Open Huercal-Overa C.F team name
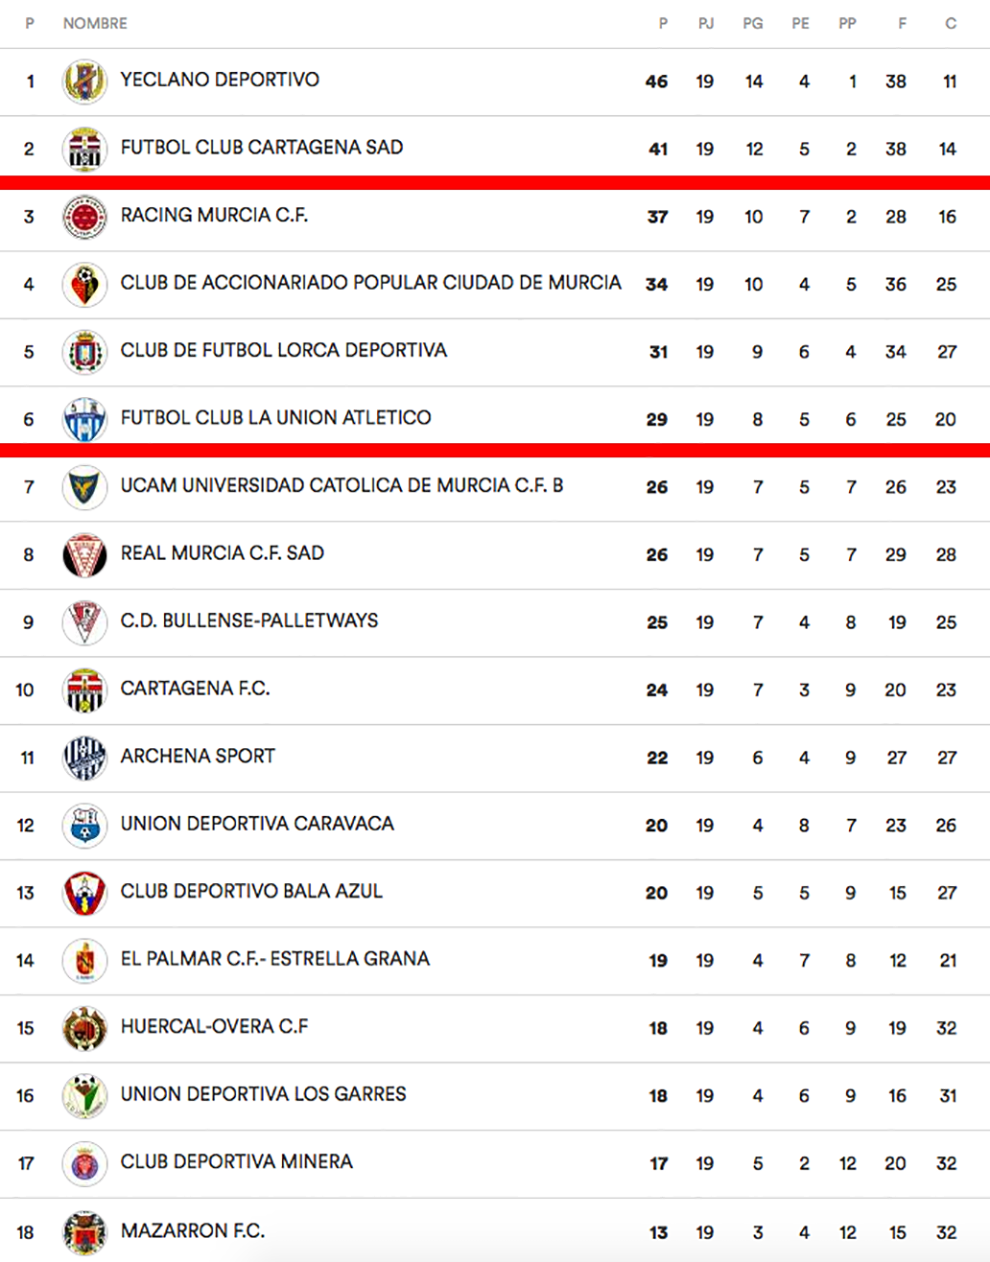 tap(214, 1027)
